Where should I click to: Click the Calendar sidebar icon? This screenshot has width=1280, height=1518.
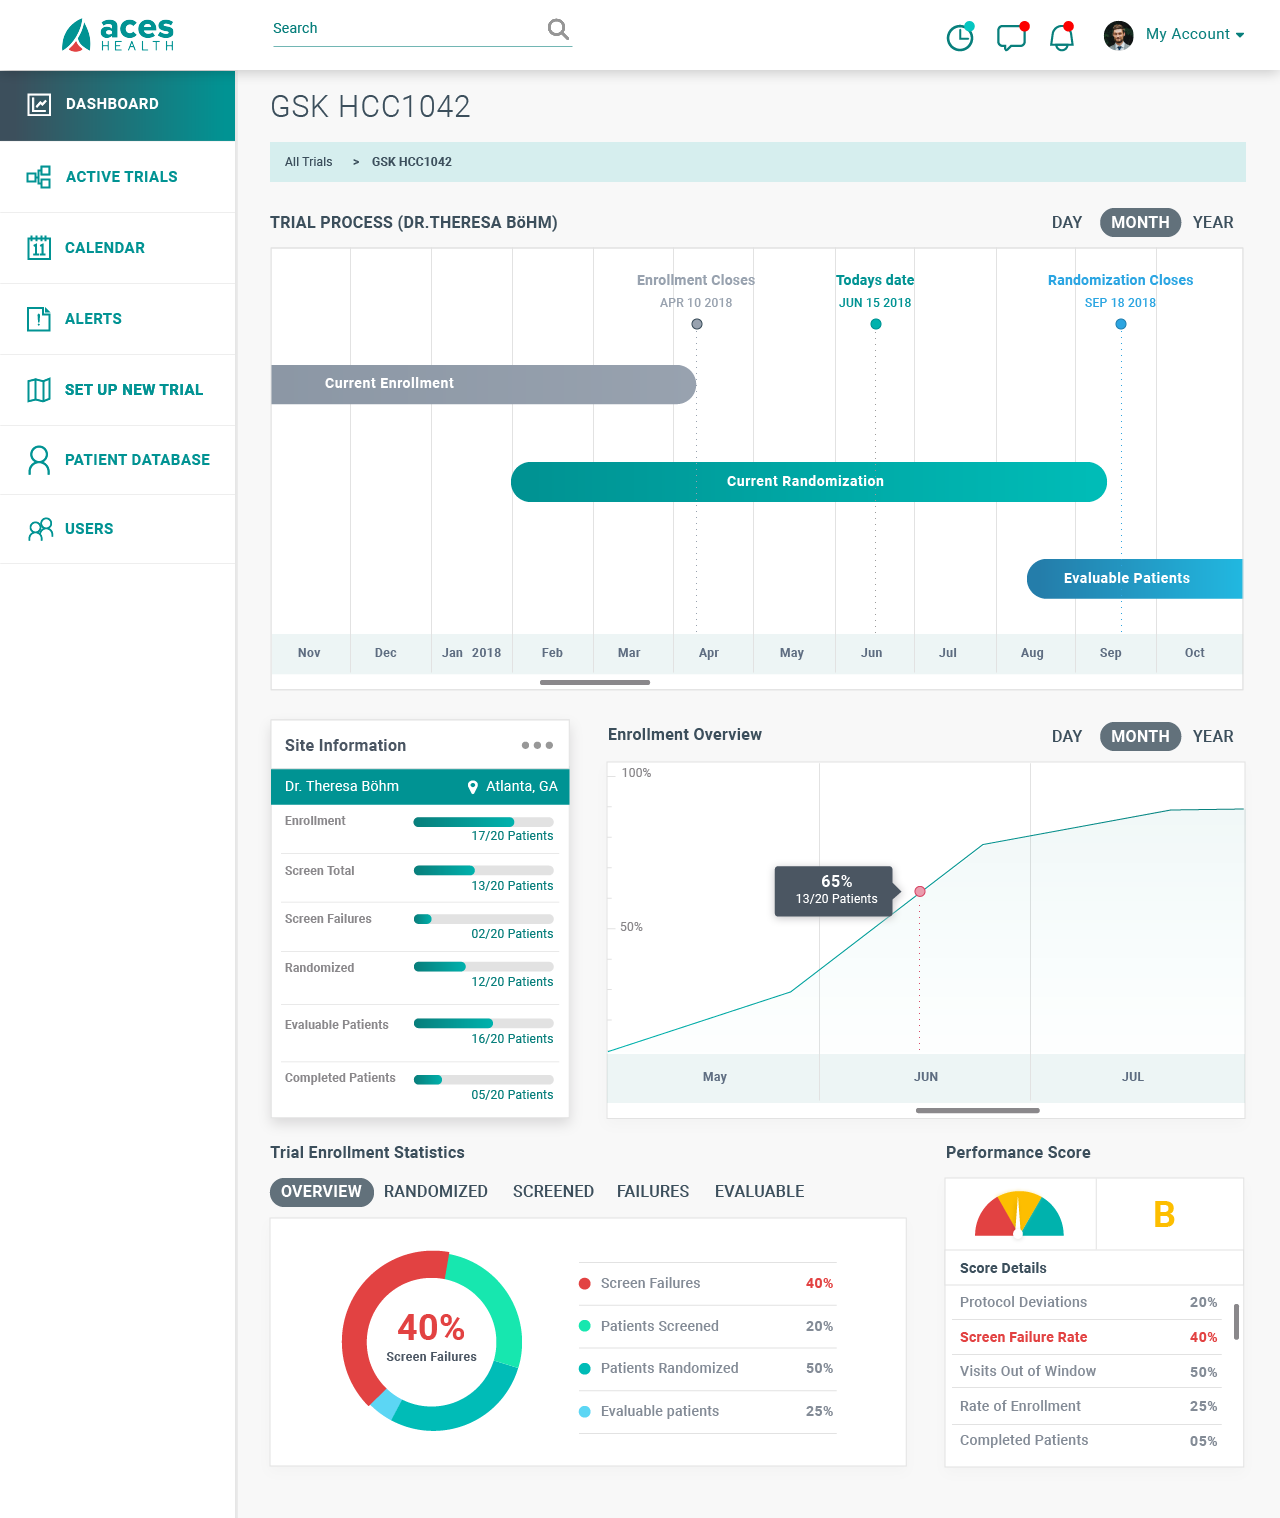(39, 248)
